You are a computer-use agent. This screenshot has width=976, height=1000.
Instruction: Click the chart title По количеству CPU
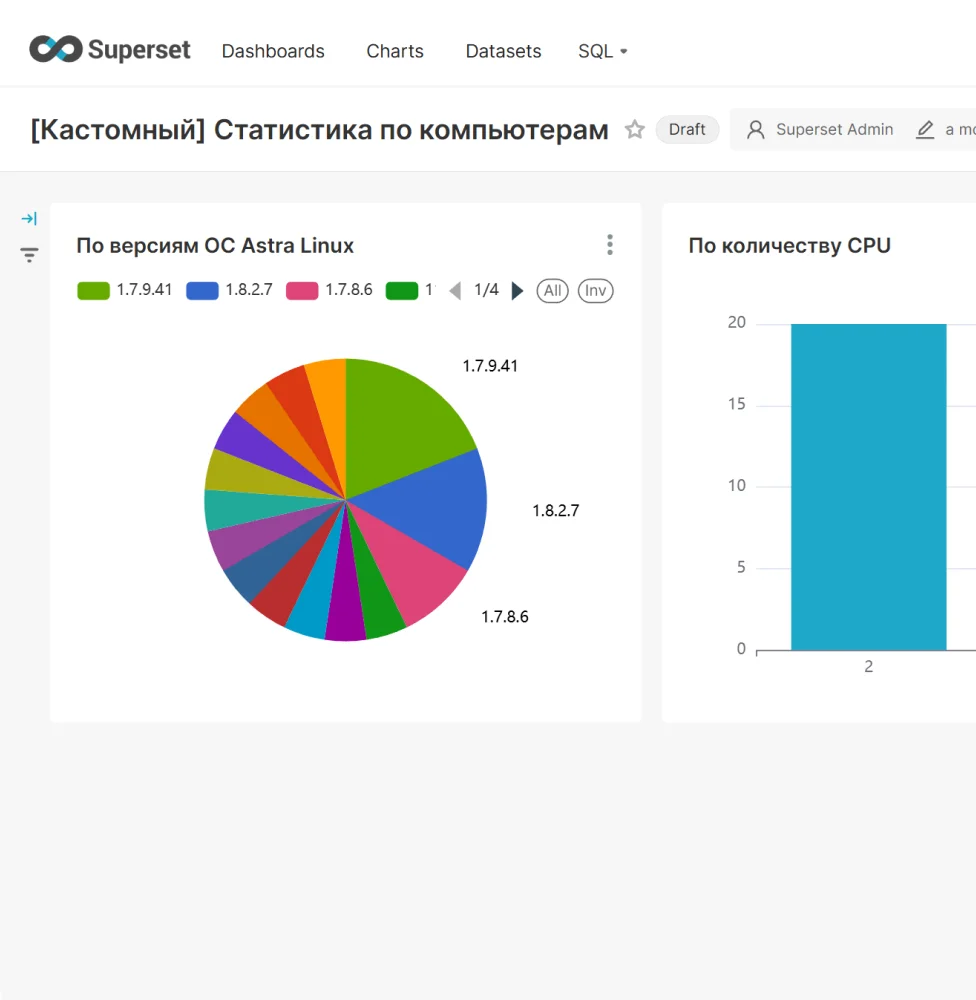[x=790, y=246]
